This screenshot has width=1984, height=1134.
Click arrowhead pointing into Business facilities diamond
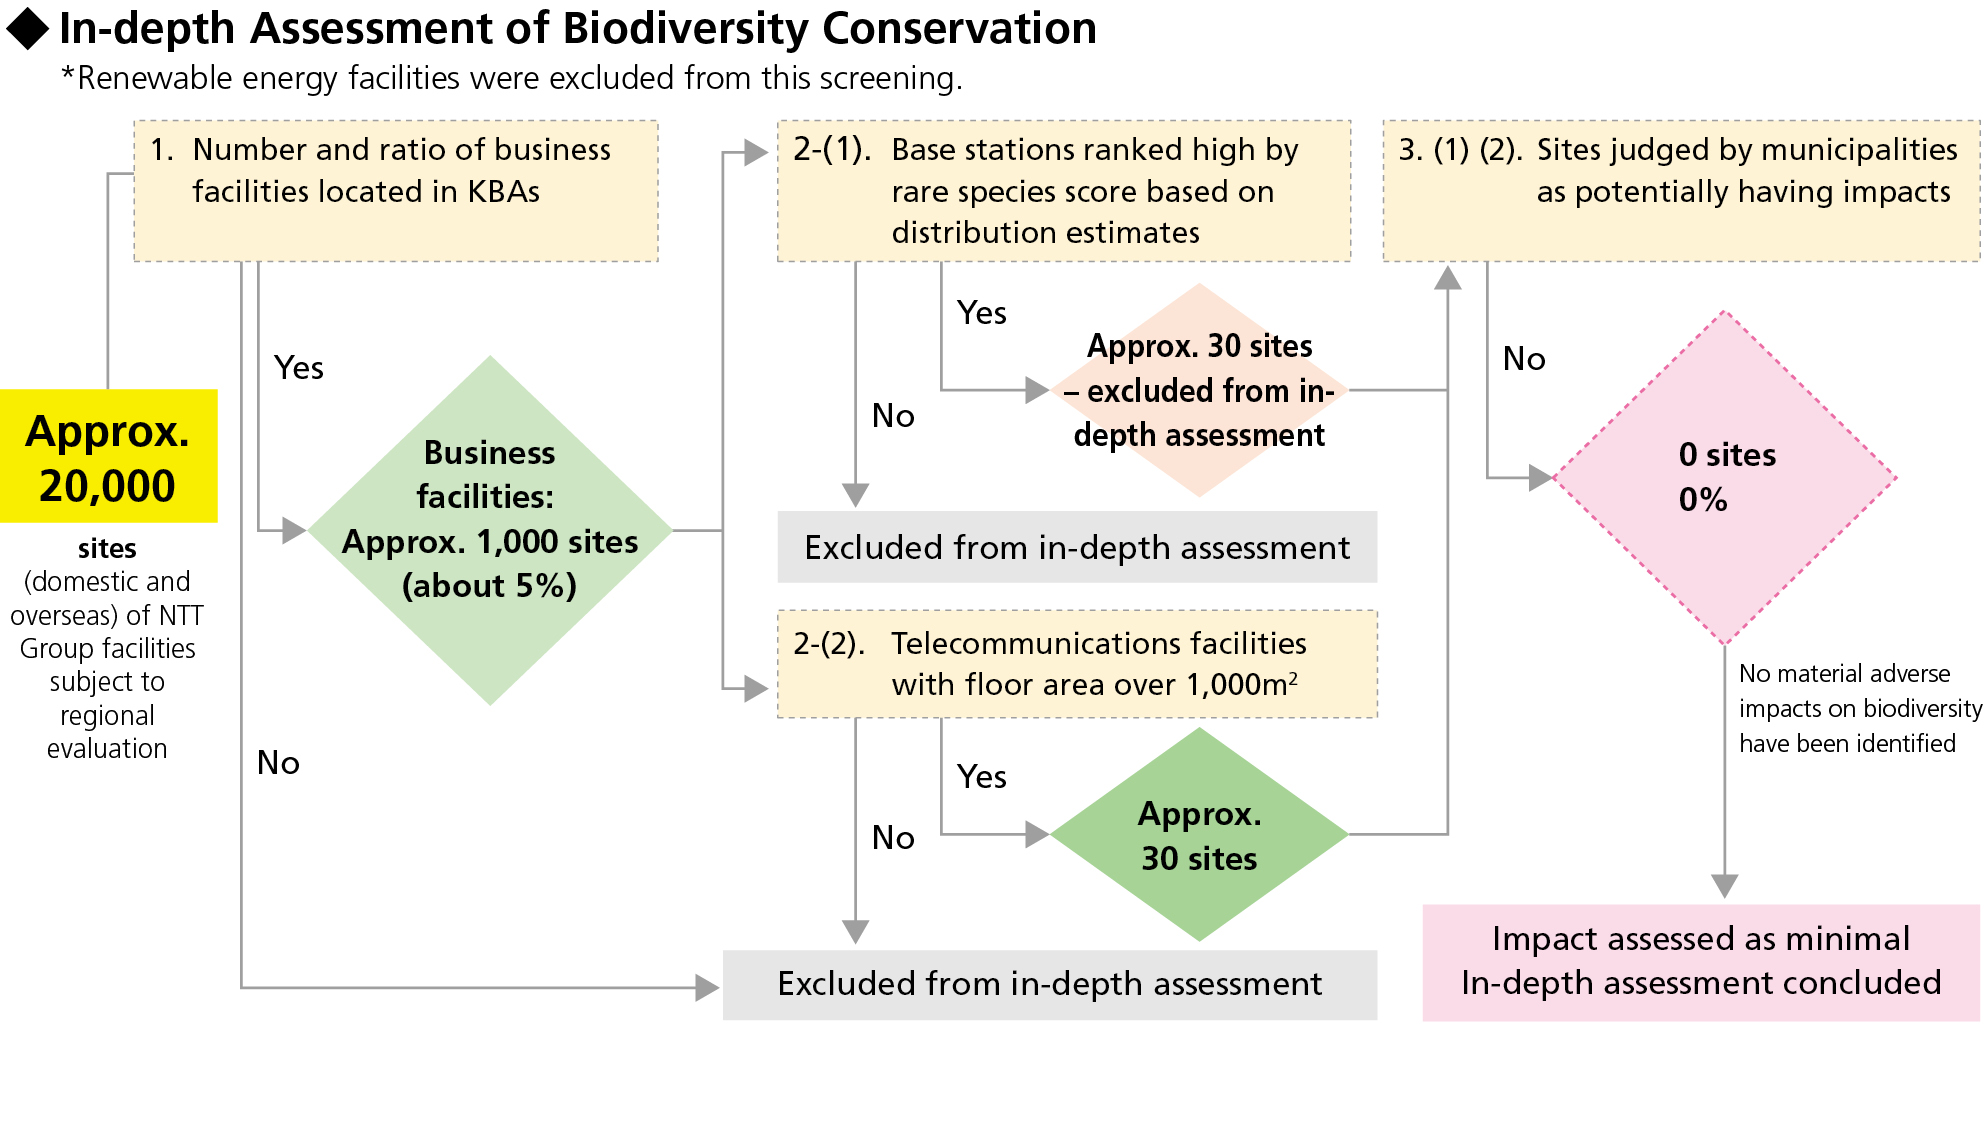pyautogui.click(x=294, y=530)
